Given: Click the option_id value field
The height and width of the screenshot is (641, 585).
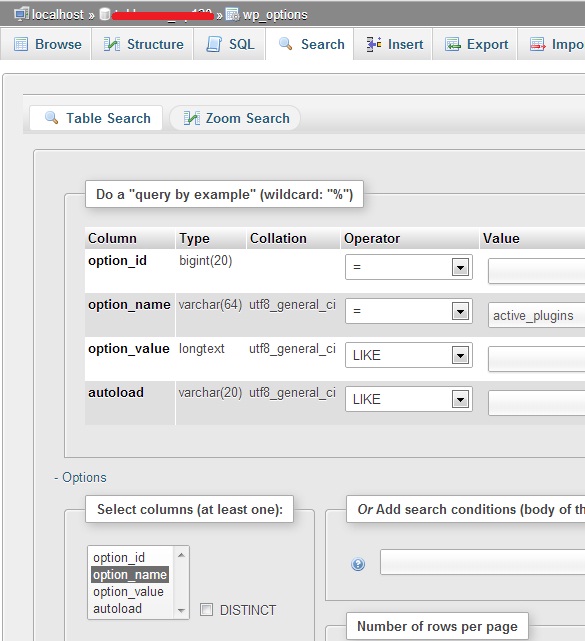Looking at the screenshot, I should pyautogui.click(x=536, y=271).
